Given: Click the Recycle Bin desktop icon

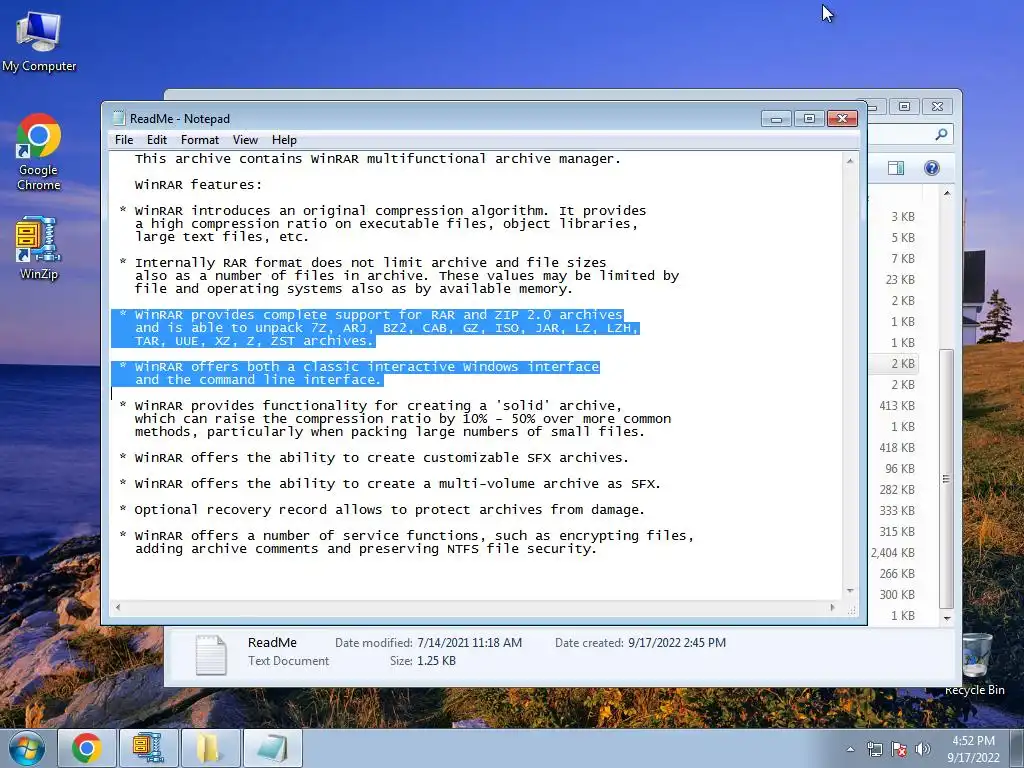Looking at the screenshot, I should (974, 665).
